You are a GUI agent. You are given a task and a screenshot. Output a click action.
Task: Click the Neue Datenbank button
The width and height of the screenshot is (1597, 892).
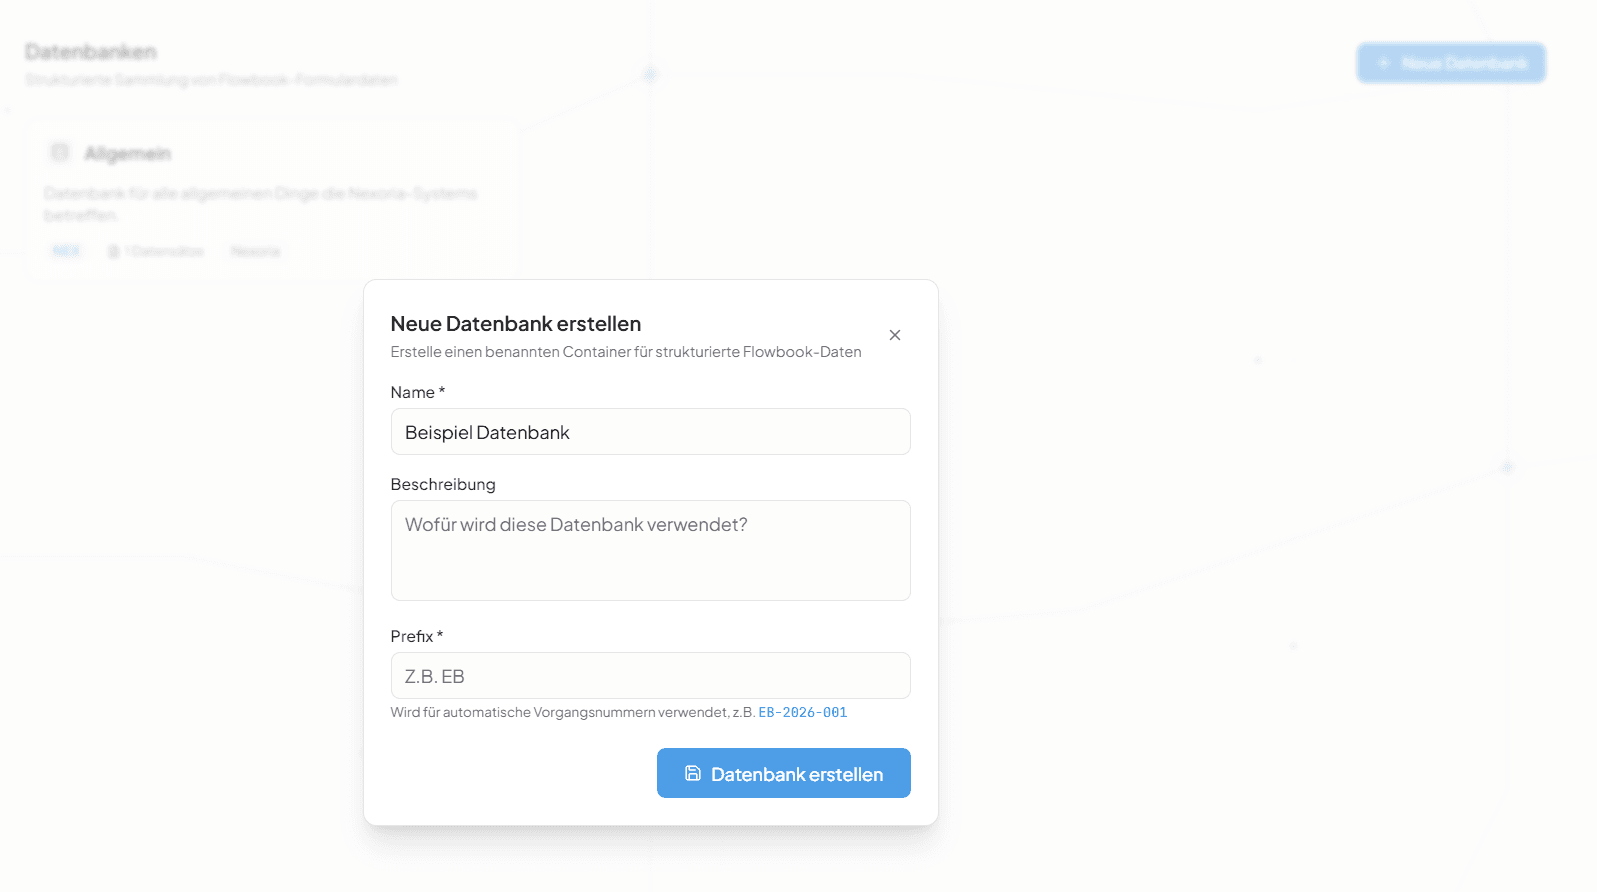(x=1451, y=63)
